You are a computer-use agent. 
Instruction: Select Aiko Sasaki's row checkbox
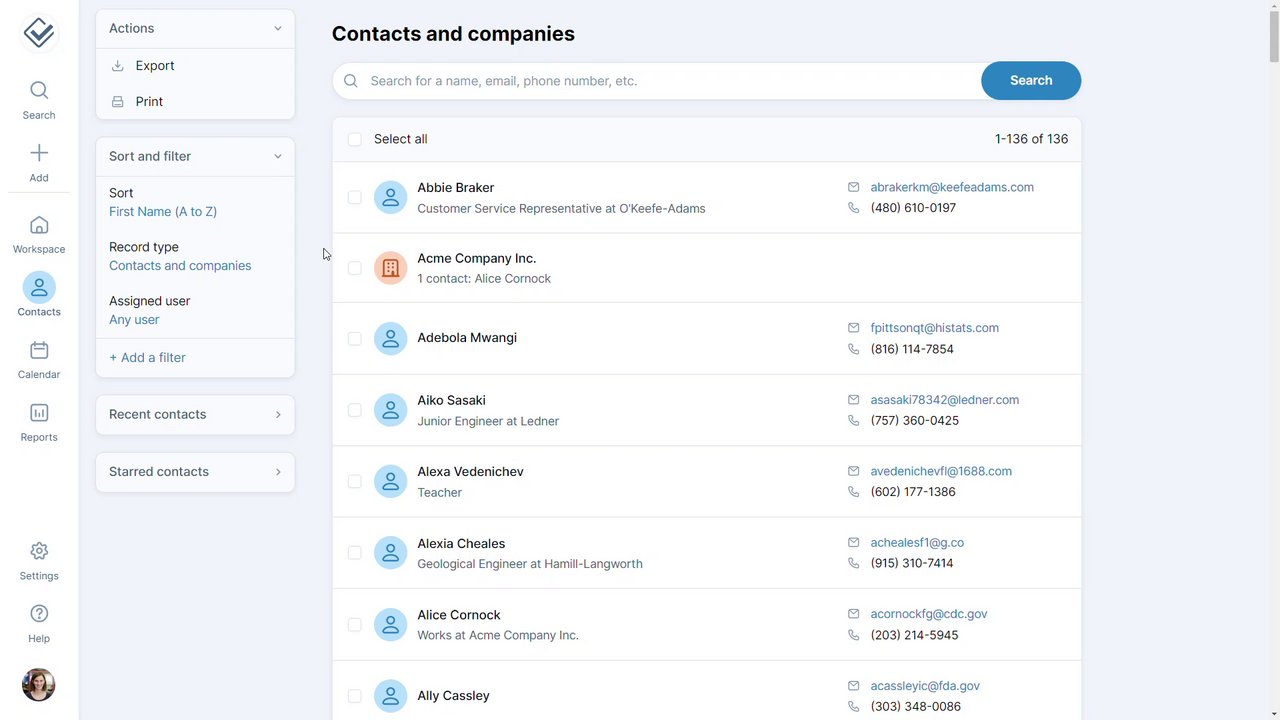[355, 410]
